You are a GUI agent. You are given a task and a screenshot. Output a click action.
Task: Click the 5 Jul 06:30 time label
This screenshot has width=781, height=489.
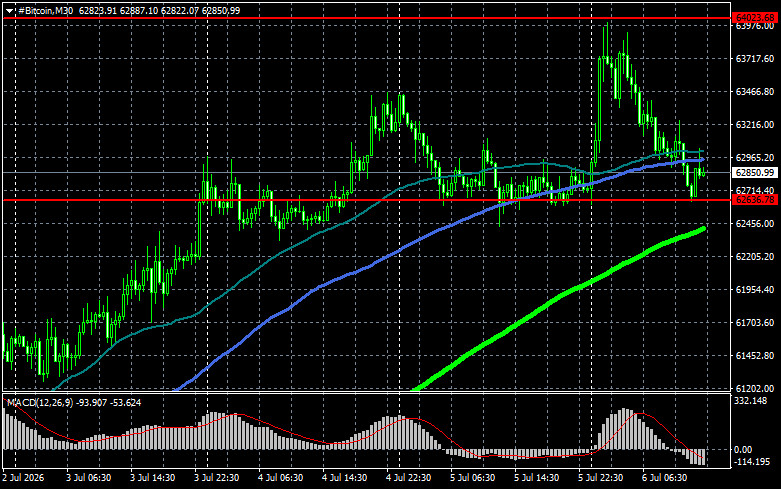pyautogui.click(x=473, y=478)
